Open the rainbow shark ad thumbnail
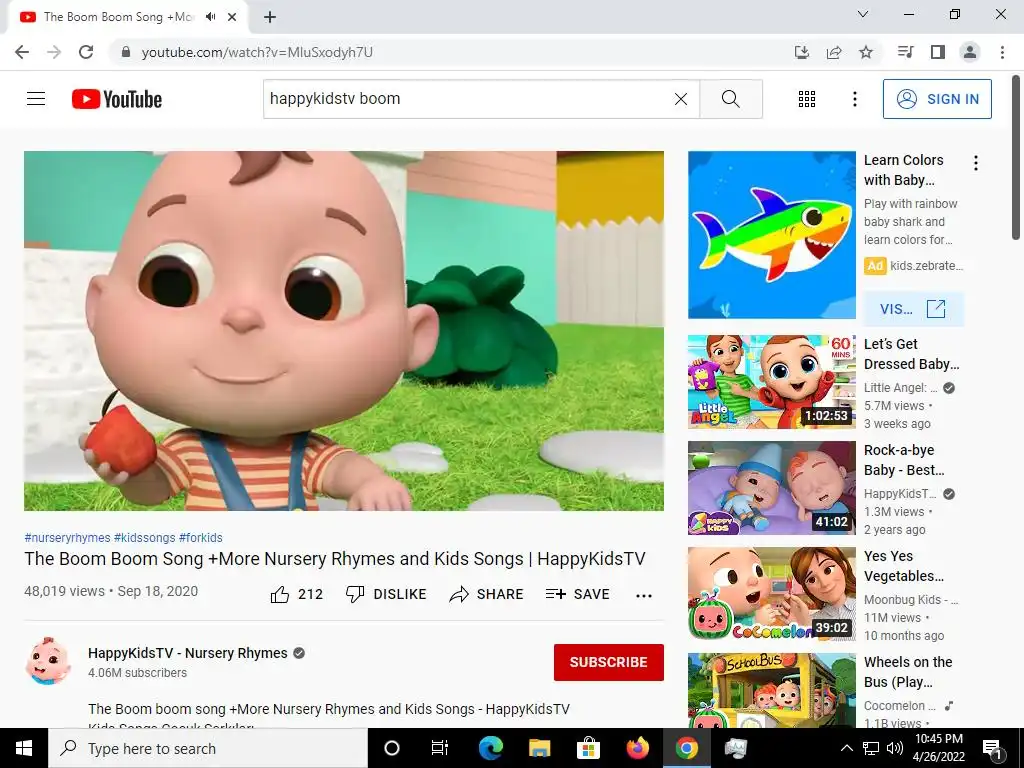 point(771,235)
